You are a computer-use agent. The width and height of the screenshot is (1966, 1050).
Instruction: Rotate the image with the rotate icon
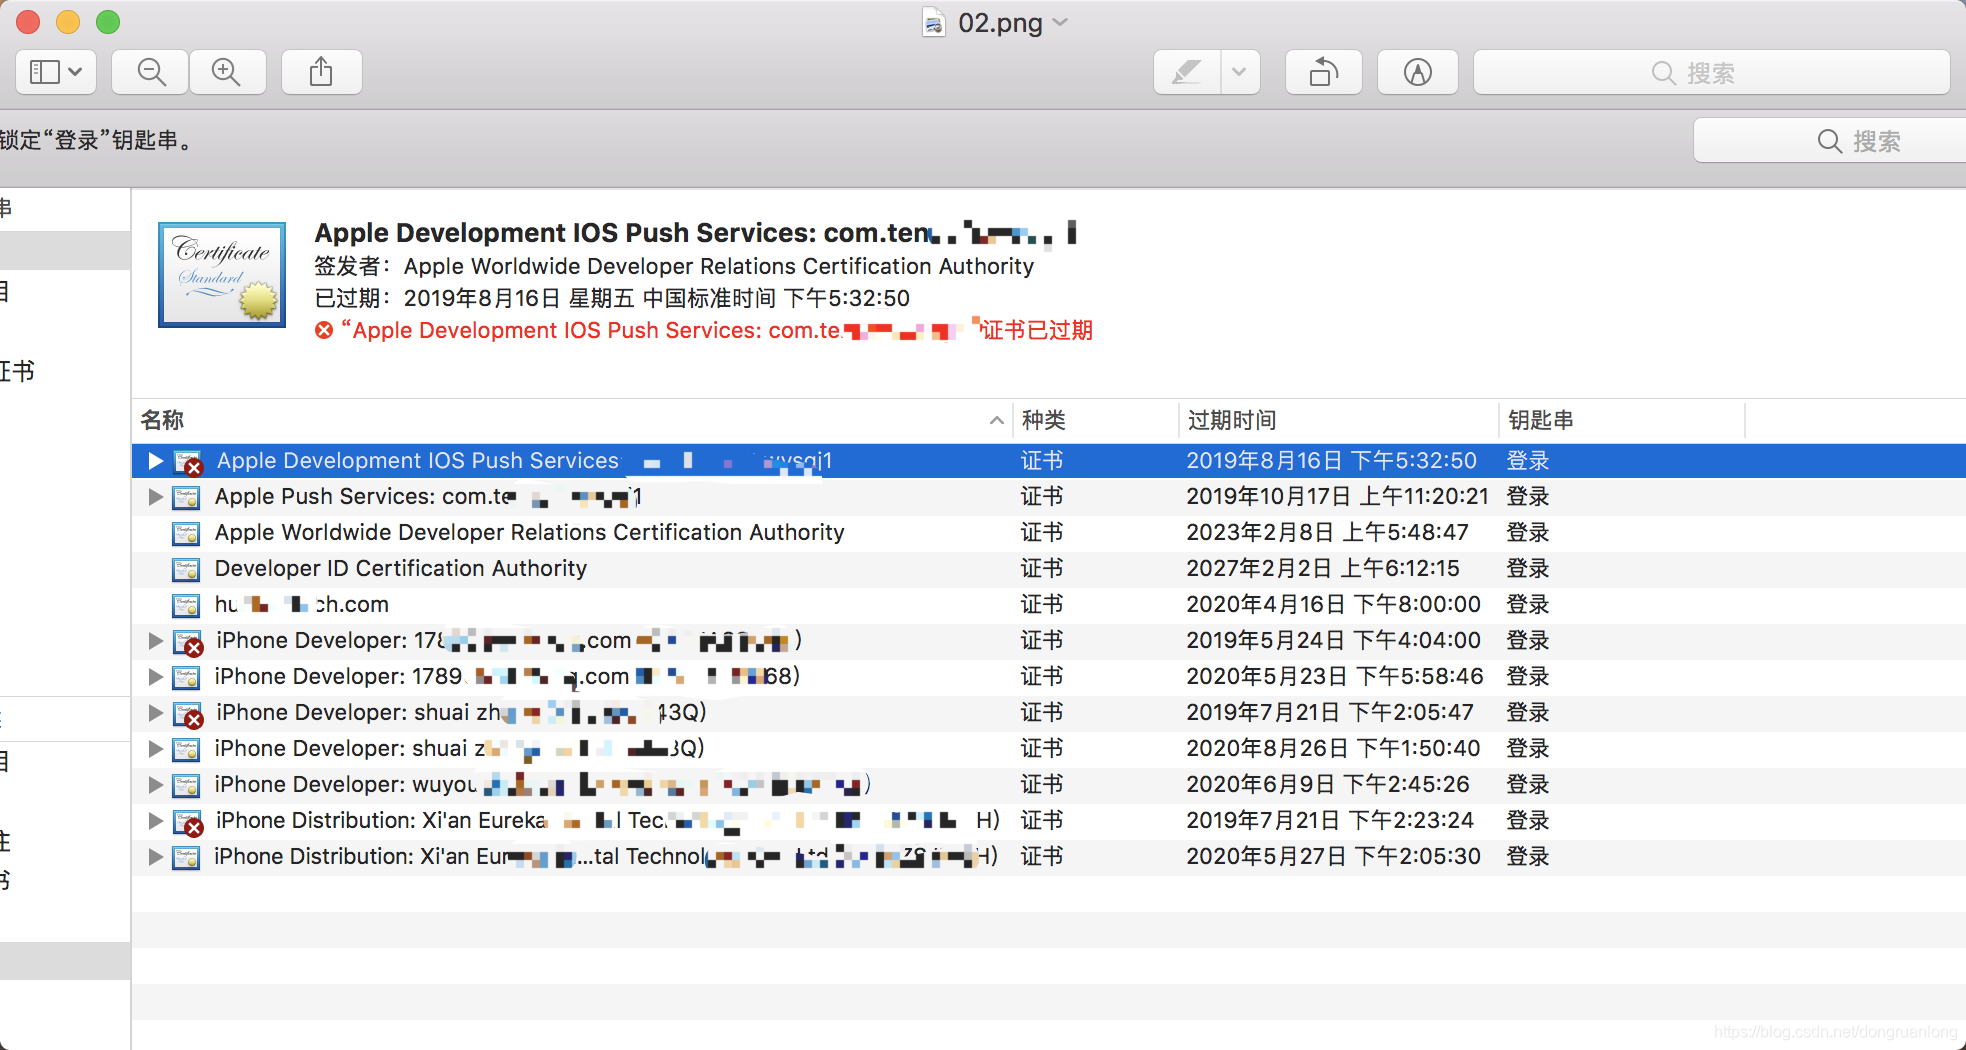[x=1324, y=72]
